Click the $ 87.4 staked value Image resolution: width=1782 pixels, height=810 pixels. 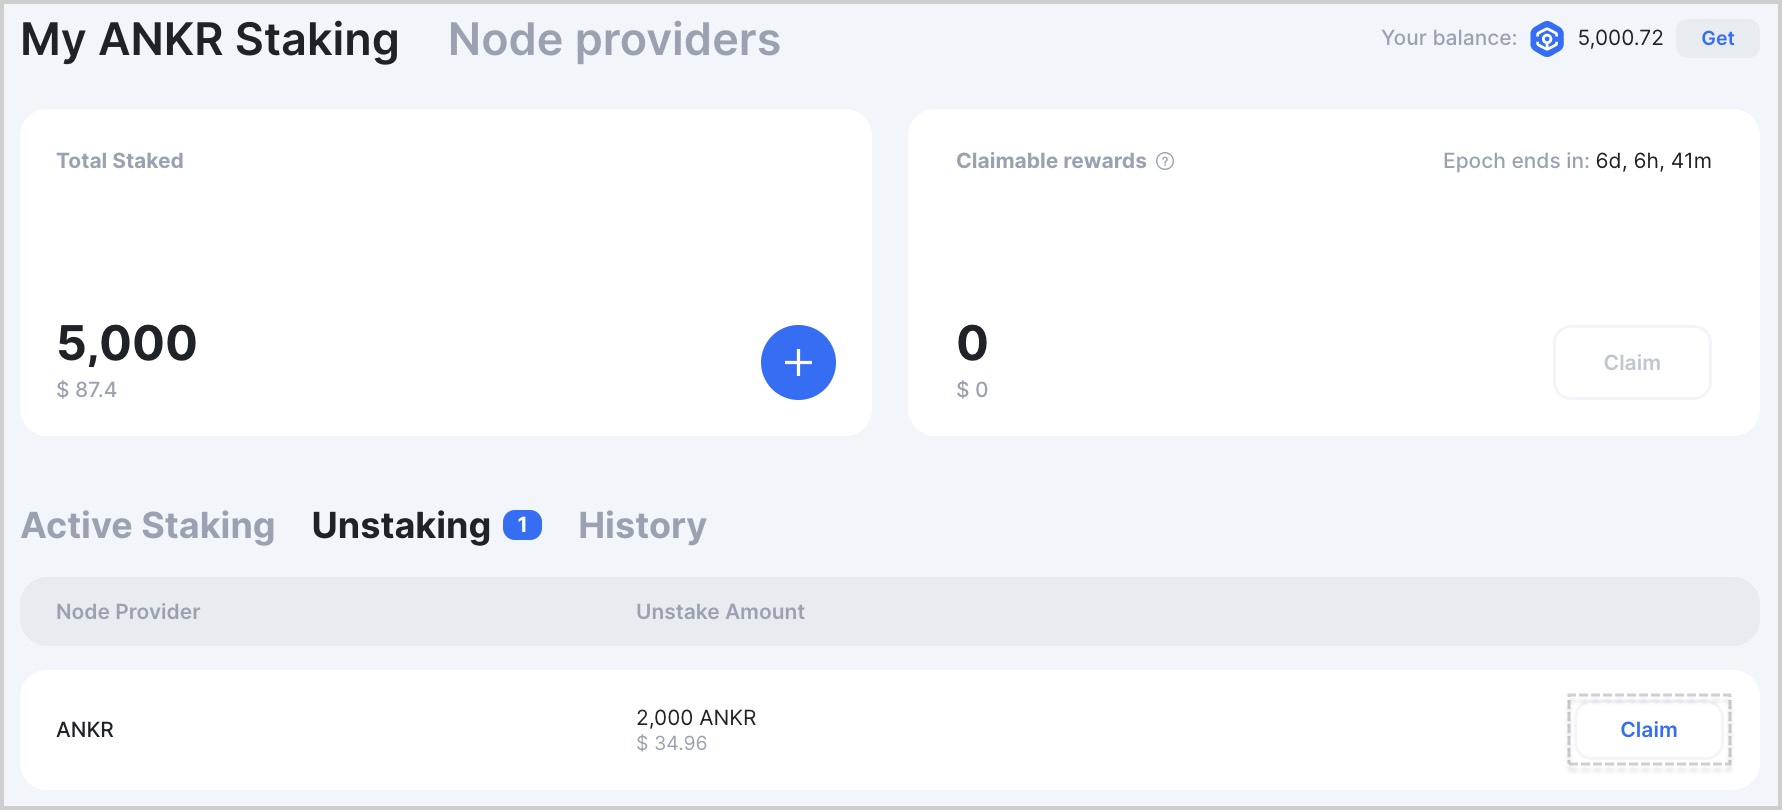(87, 390)
